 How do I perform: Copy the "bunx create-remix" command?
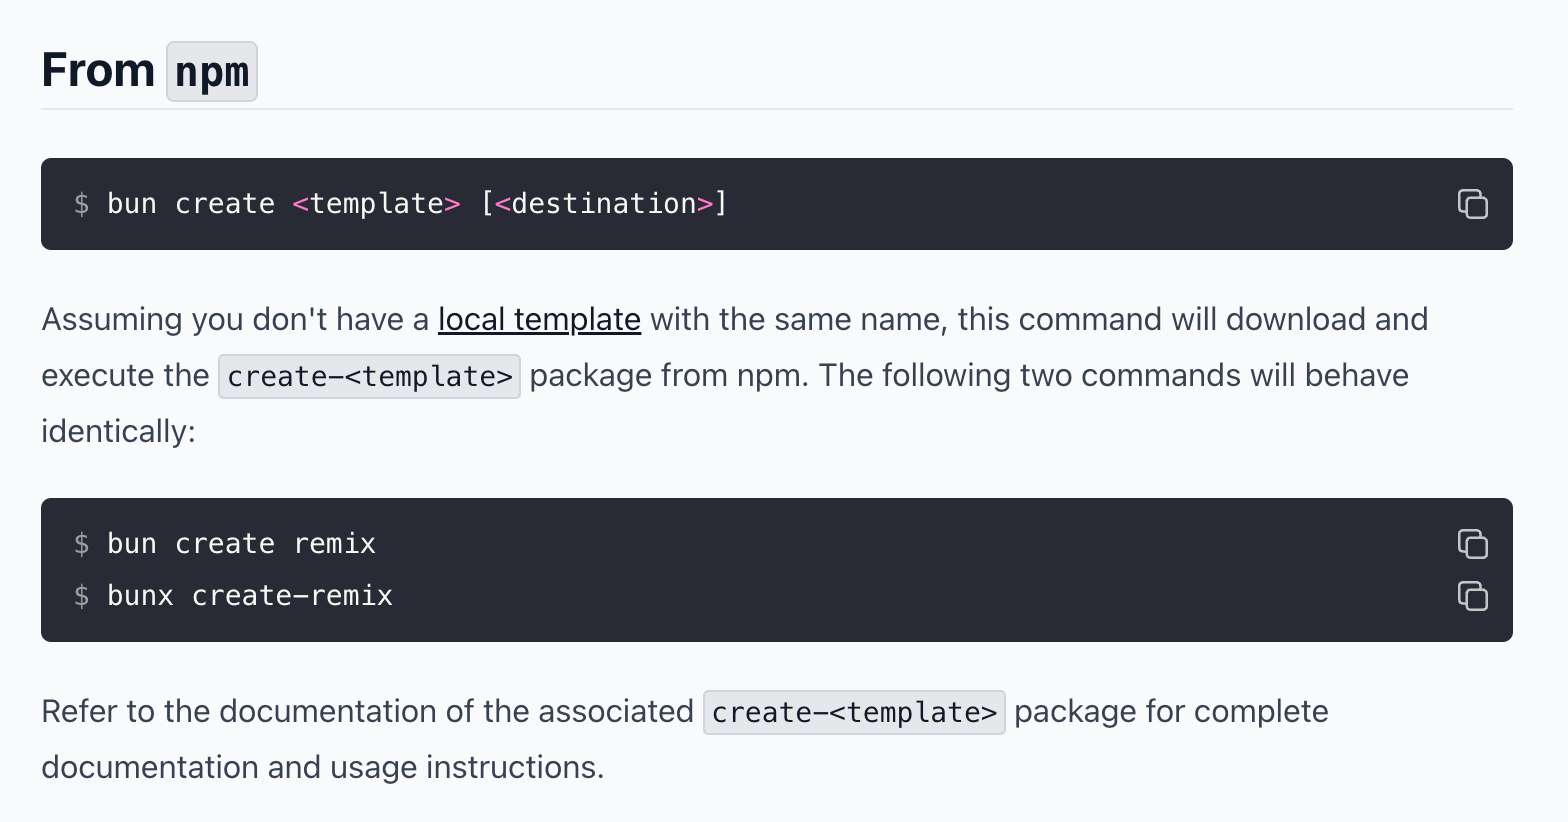coord(1472,596)
